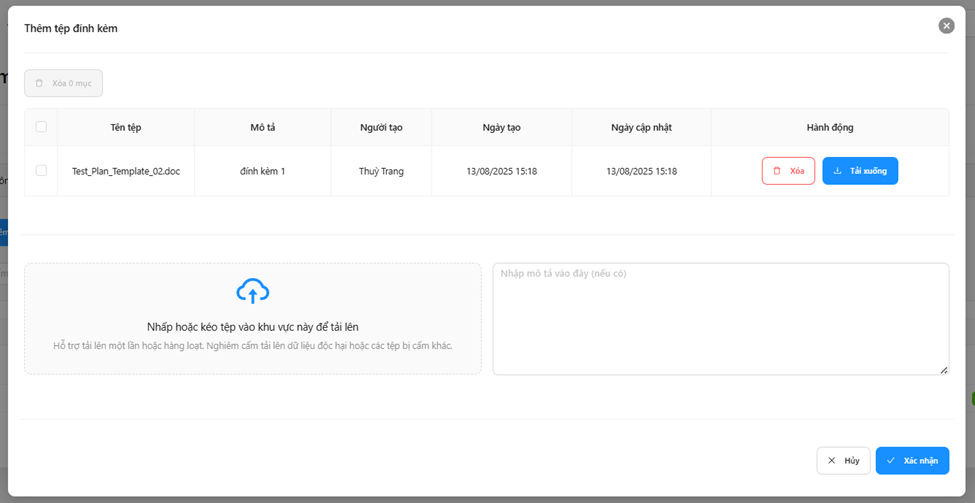
Task: Click the đính kèm 1 description cell
Action: (263, 172)
